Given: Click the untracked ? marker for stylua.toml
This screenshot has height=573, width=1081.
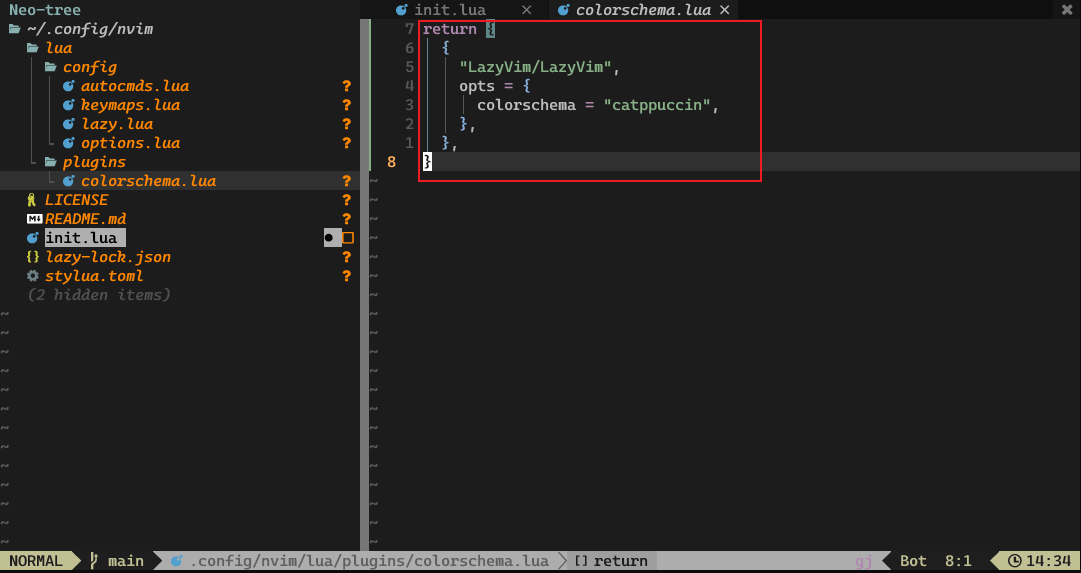Looking at the screenshot, I should (x=347, y=276).
